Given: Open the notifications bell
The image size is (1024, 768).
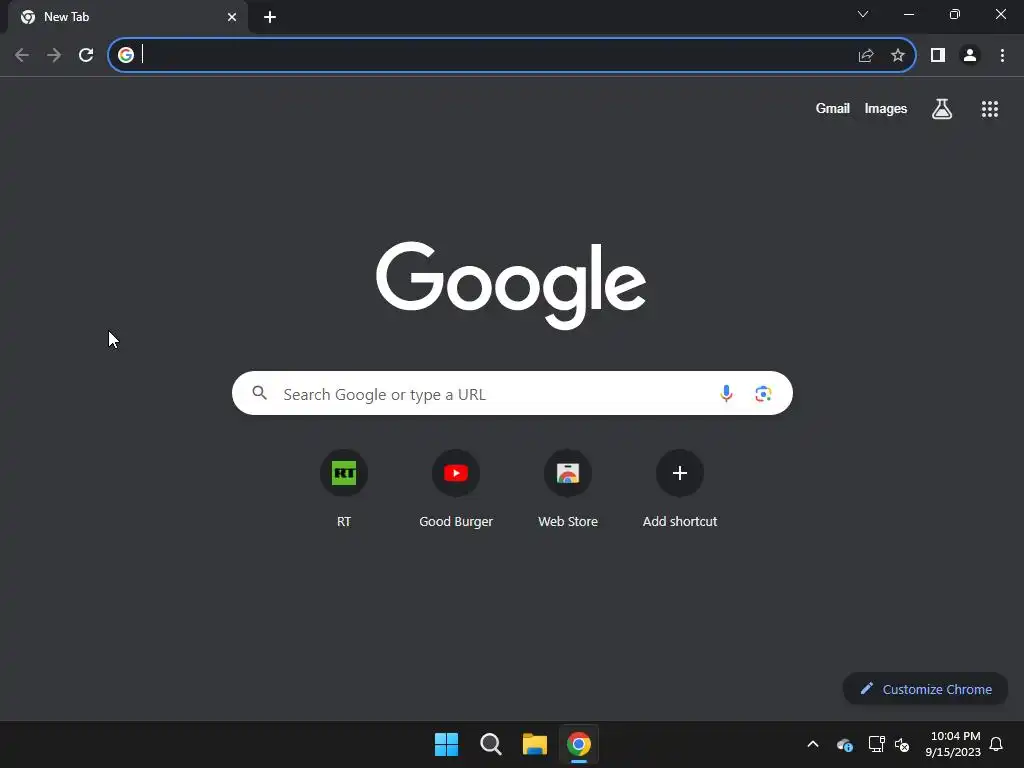Looking at the screenshot, I should coord(997,744).
